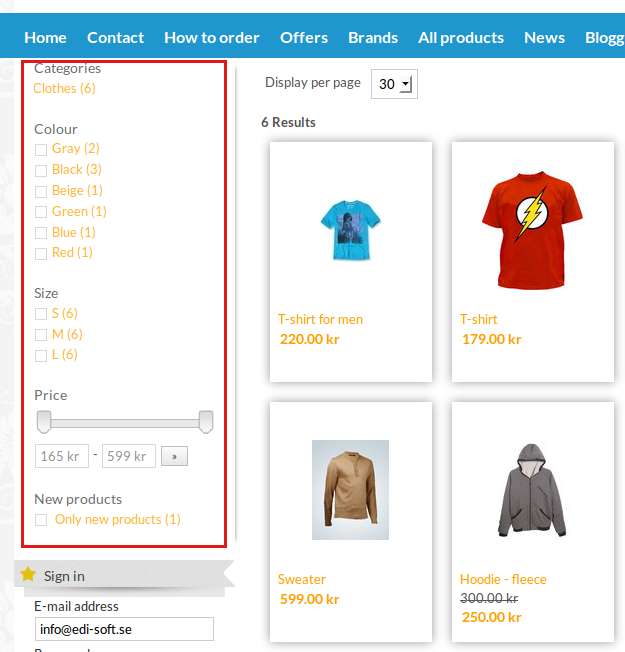
Task: Focus the minimum price field 165 kr
Action: 62,456
